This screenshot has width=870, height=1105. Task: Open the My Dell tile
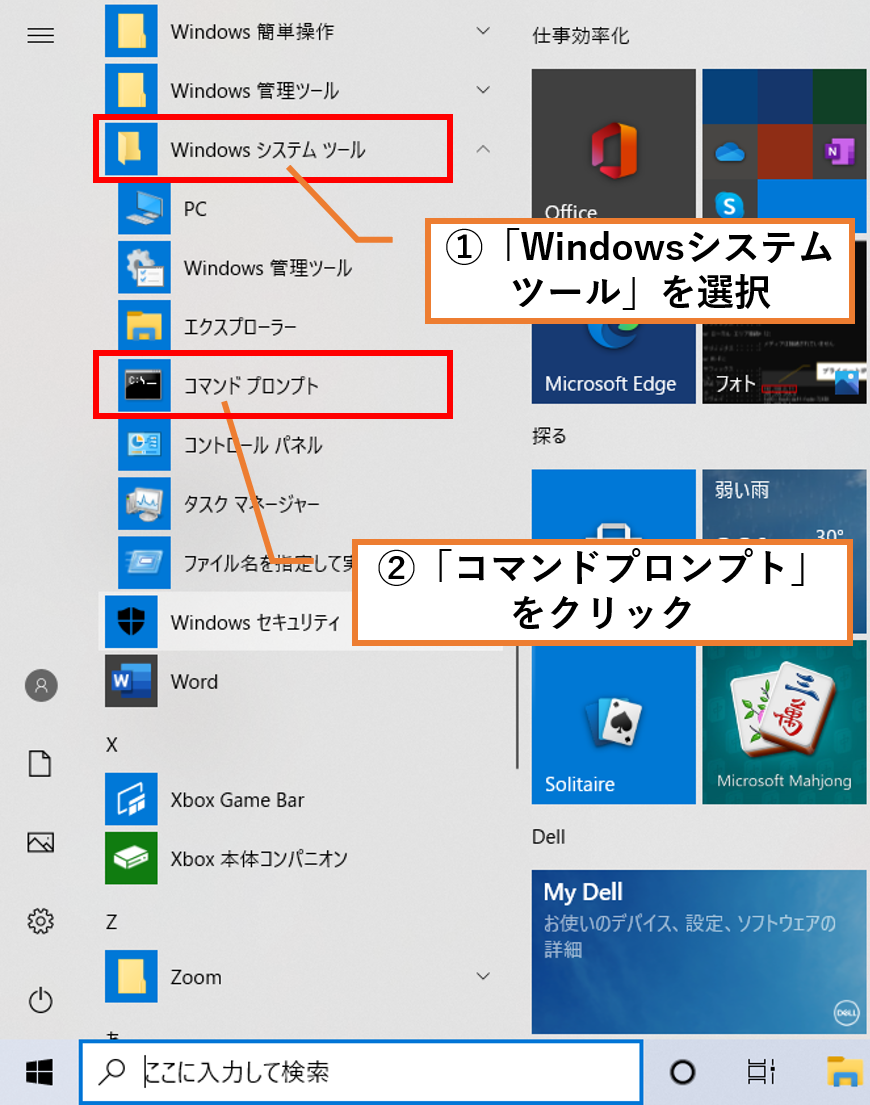(x=699, y=951)
